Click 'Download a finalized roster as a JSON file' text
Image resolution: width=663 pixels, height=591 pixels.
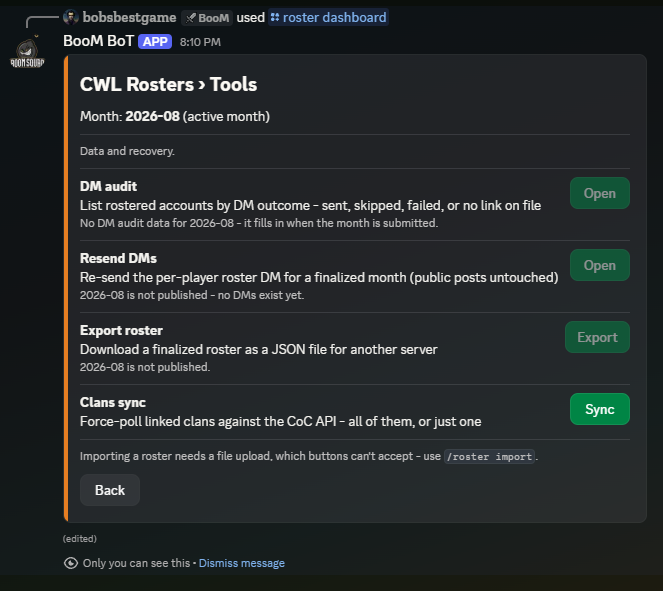tap(258, 349)
